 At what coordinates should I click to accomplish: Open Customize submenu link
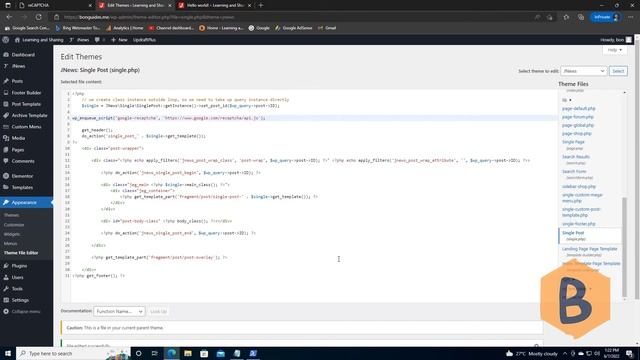tap(14, 225)
